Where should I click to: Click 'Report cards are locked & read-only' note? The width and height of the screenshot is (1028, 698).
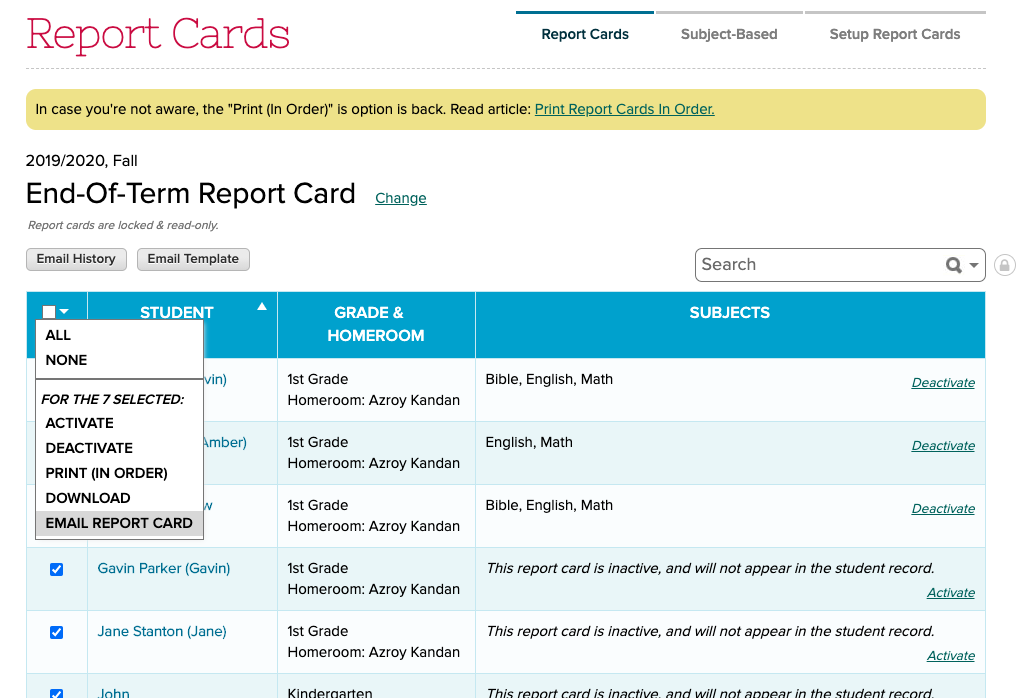pos(123,225)
